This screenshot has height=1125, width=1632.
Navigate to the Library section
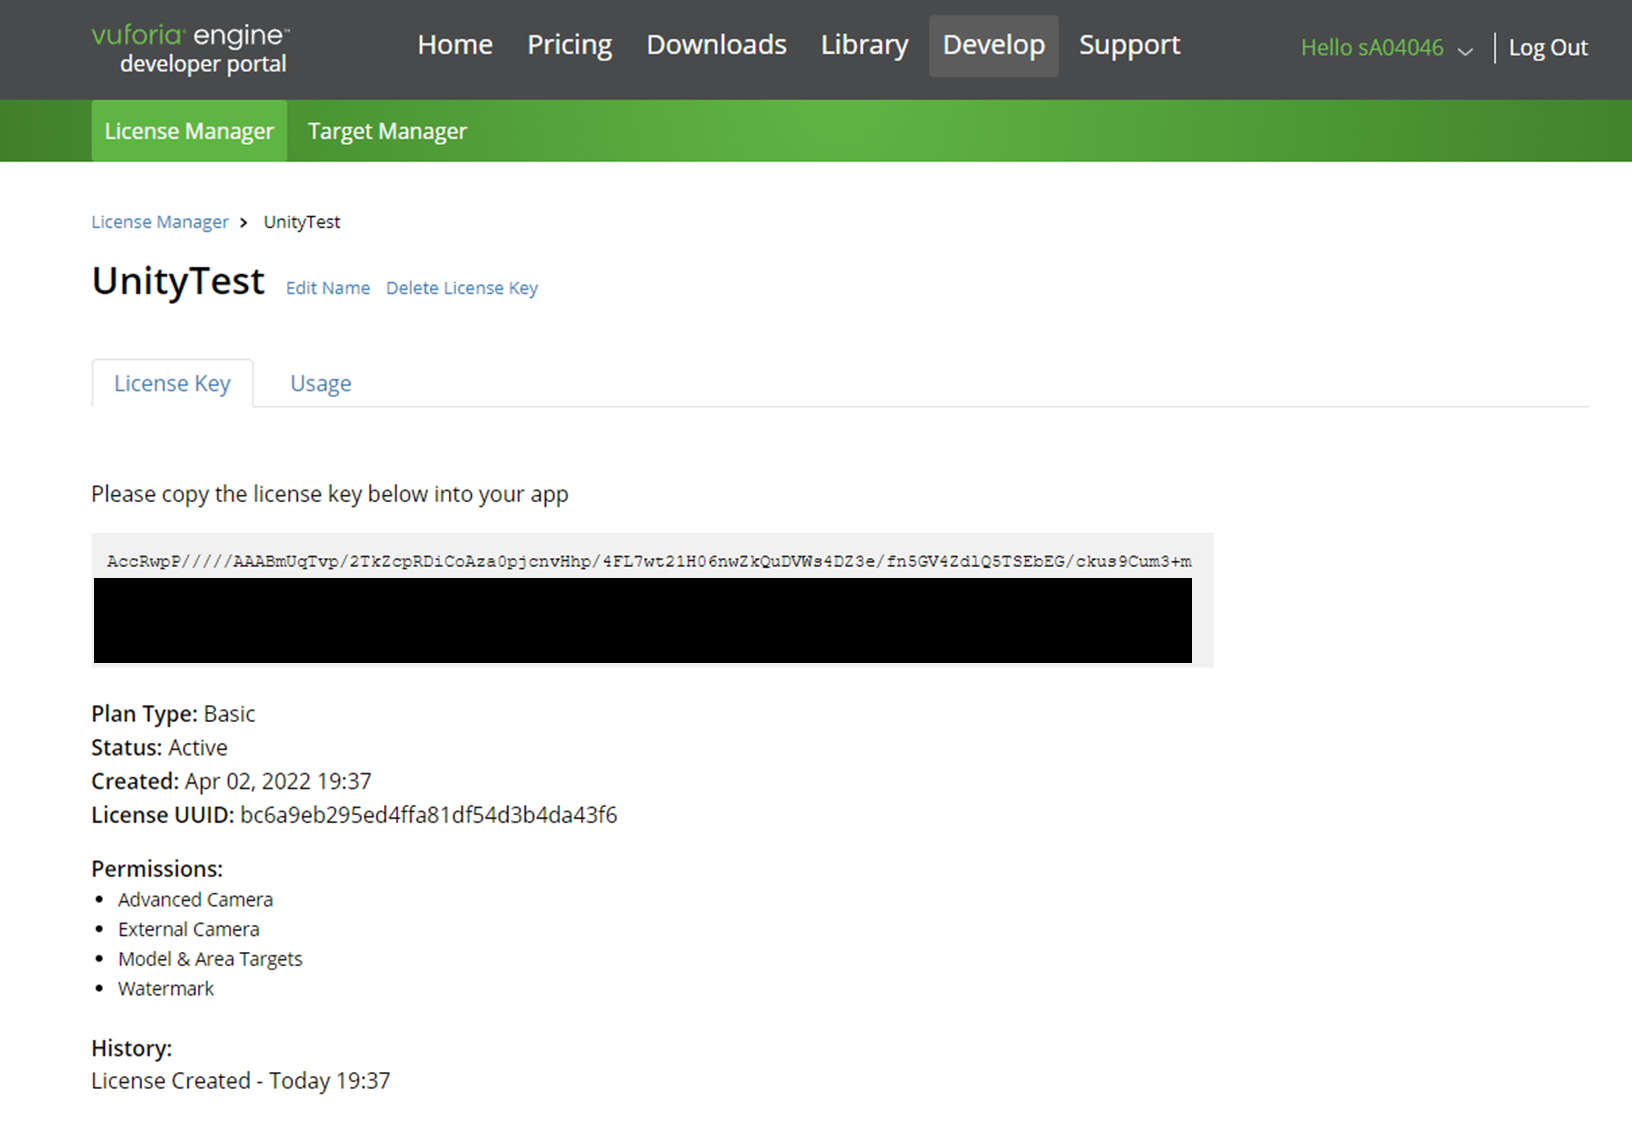tap(864, 45)
